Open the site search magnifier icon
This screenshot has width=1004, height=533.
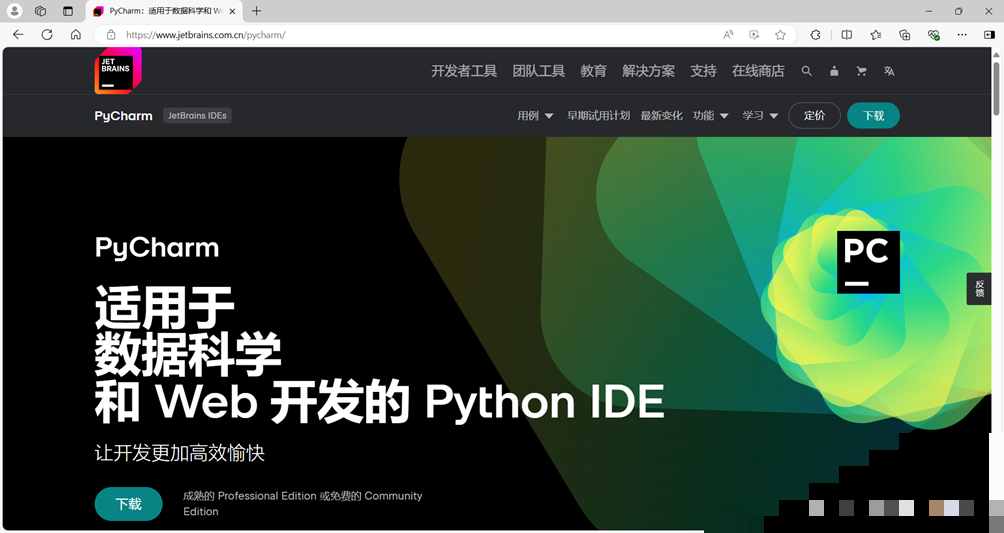[806, 71]
